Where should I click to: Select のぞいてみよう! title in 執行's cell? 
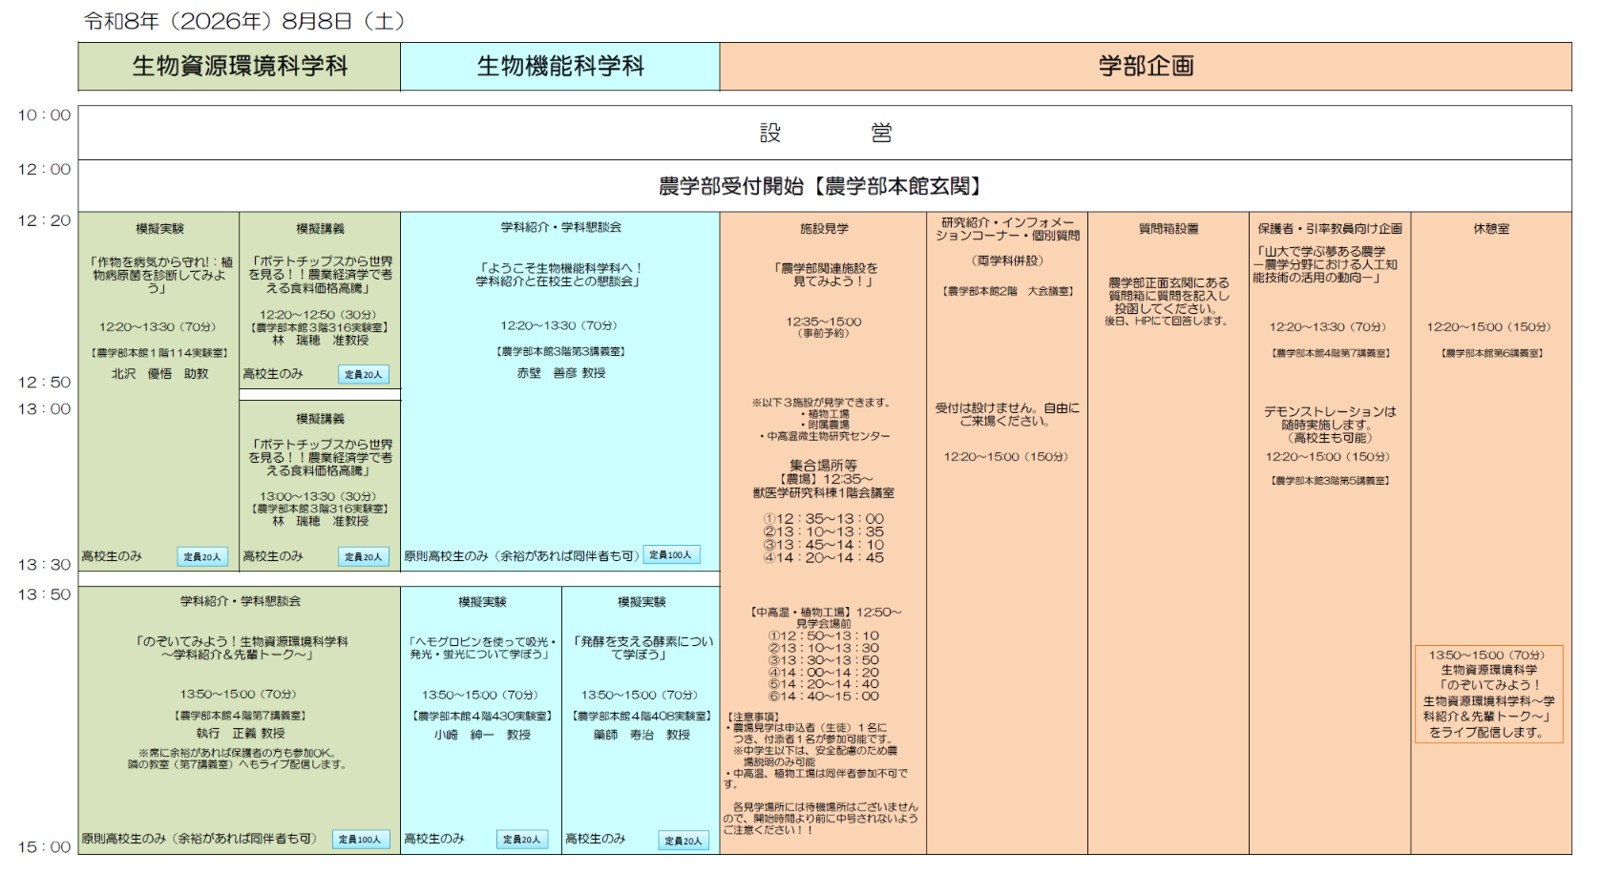(240, 648)
